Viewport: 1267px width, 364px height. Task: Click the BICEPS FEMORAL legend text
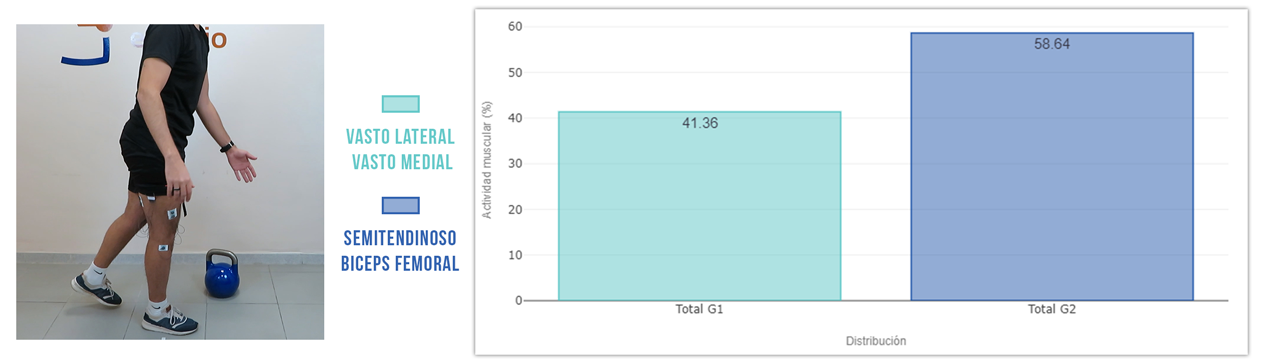pyautogui.click(x=401, y=264)
